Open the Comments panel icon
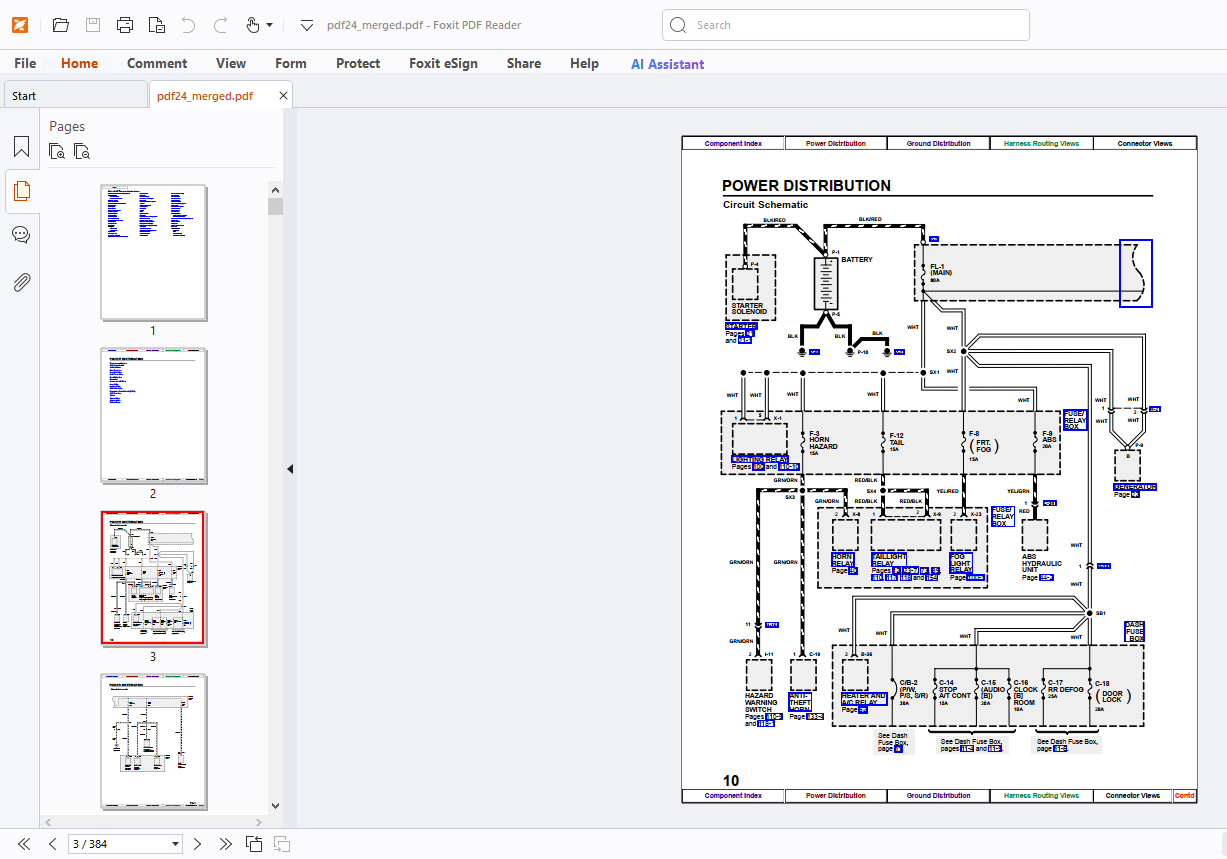This screenshot has height=859, width=1227. click(x=21, y=235)
